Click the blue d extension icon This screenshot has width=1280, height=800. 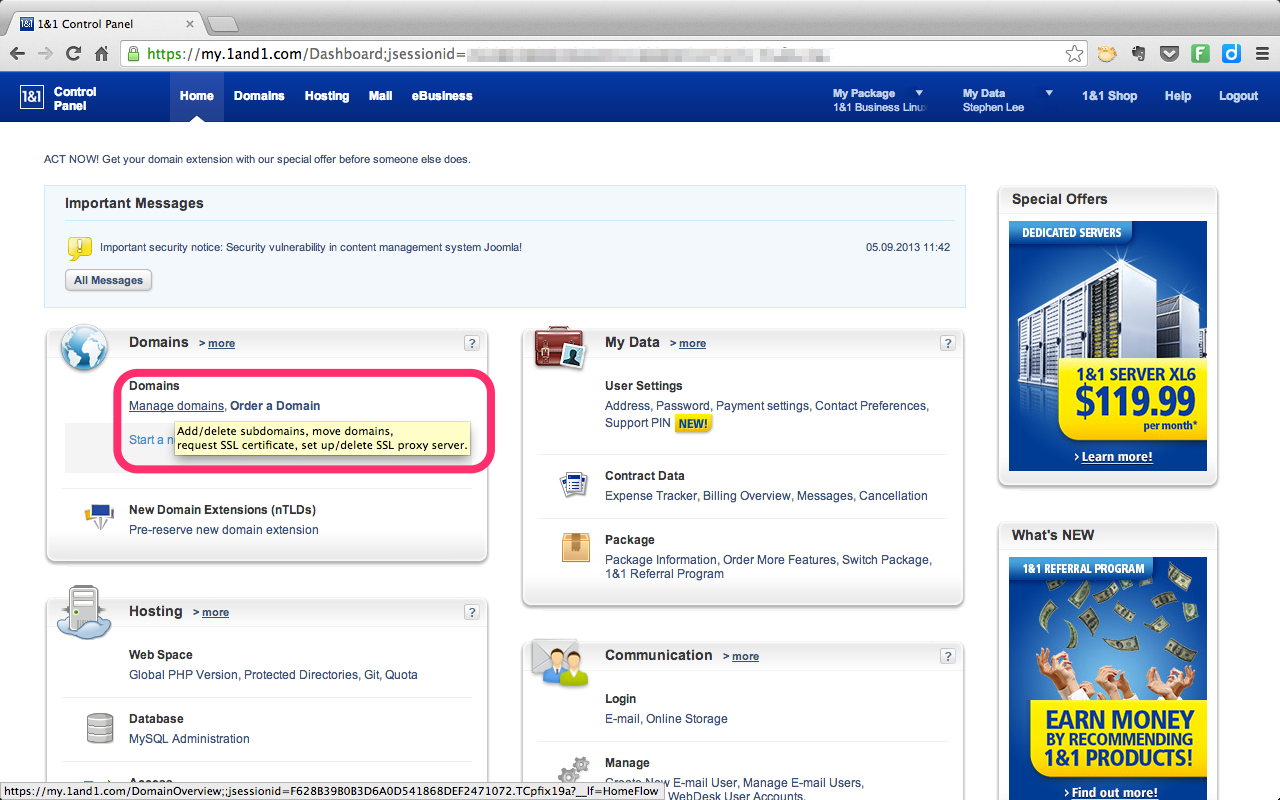1231,54
